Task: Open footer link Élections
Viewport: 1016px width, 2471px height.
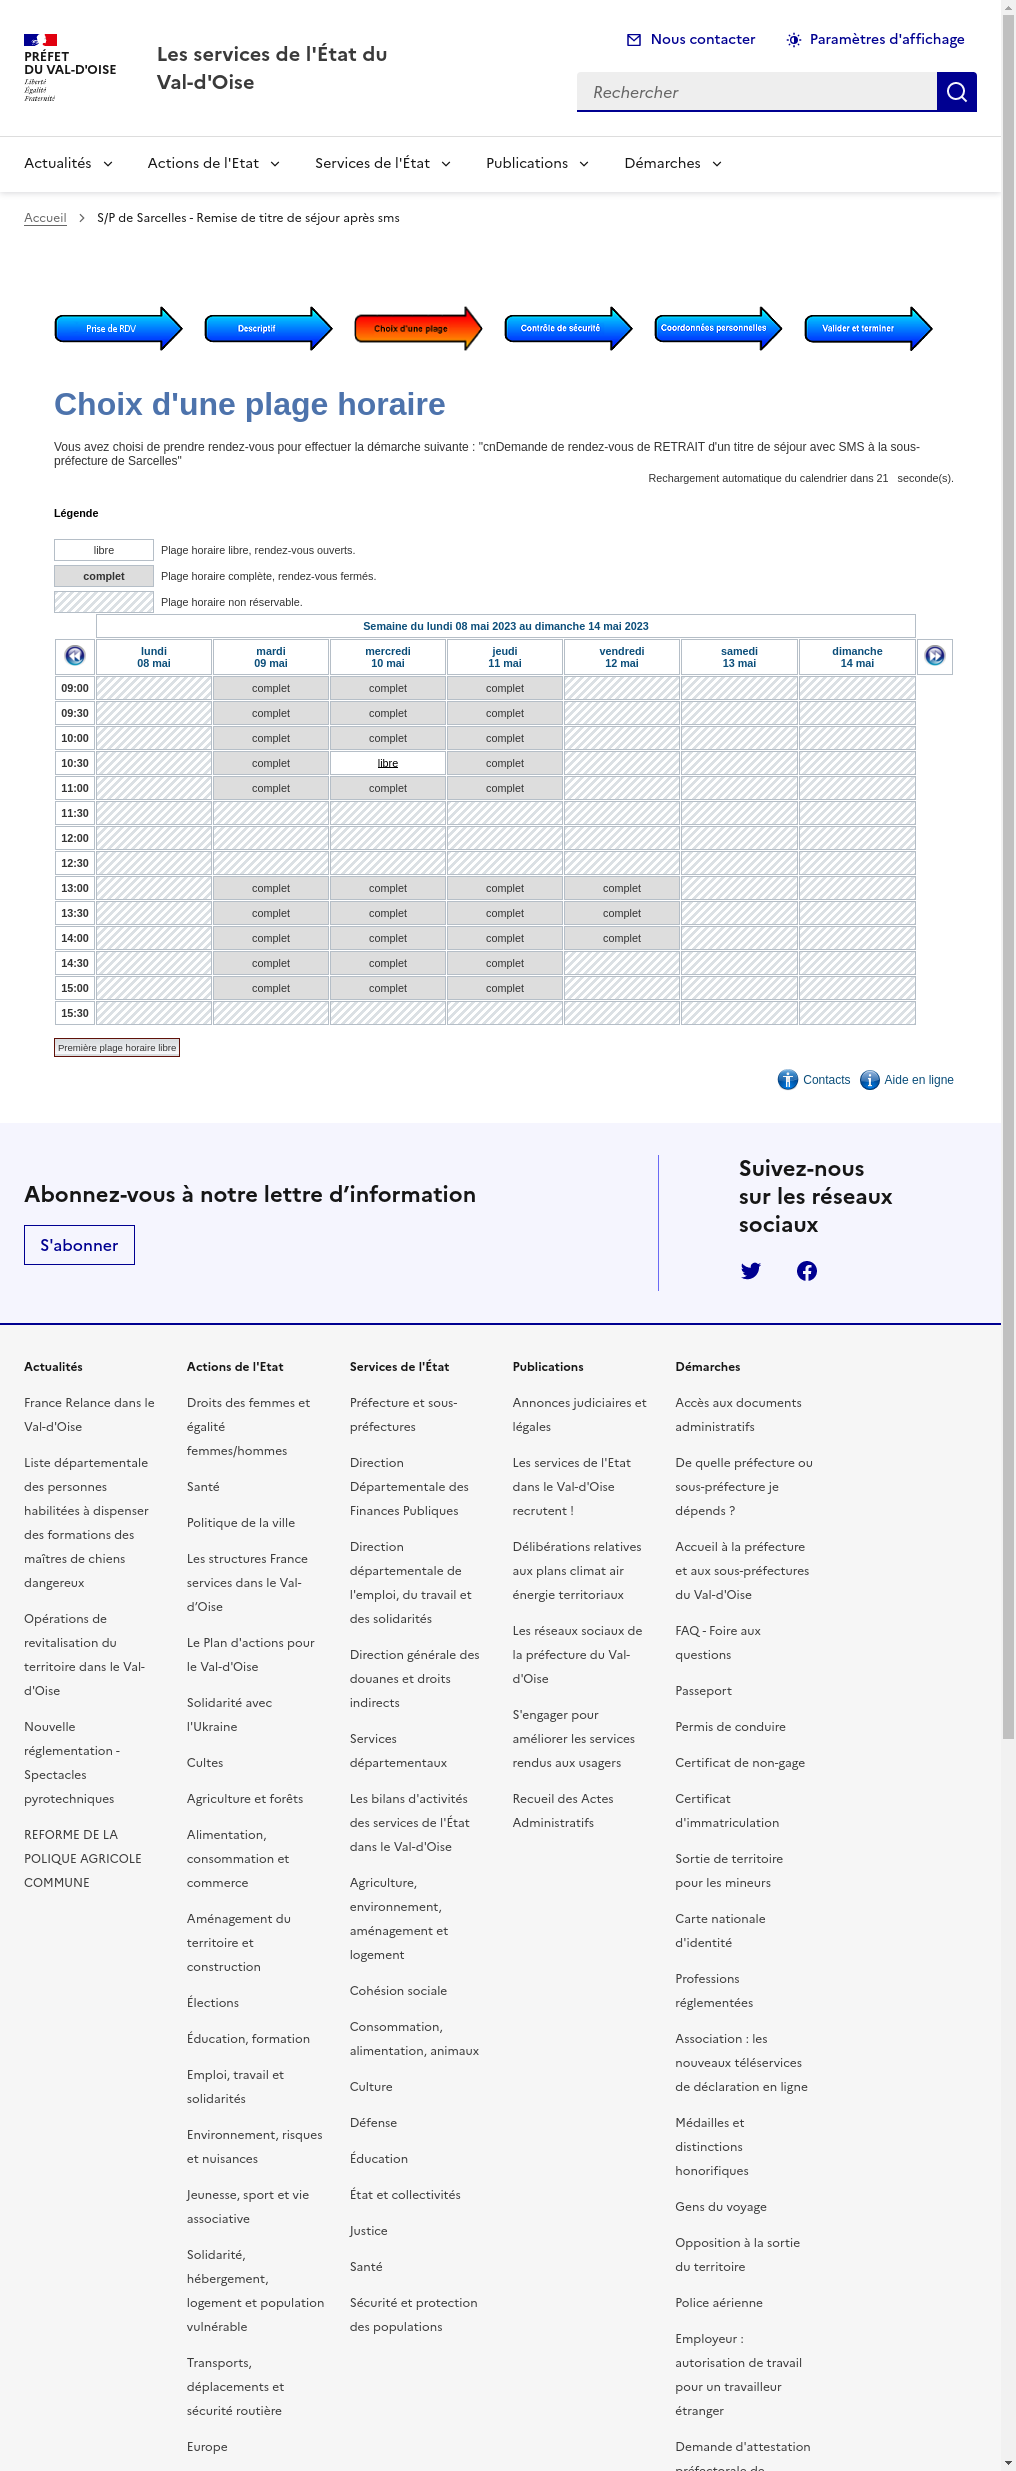Action: [x=213, y=2003]
